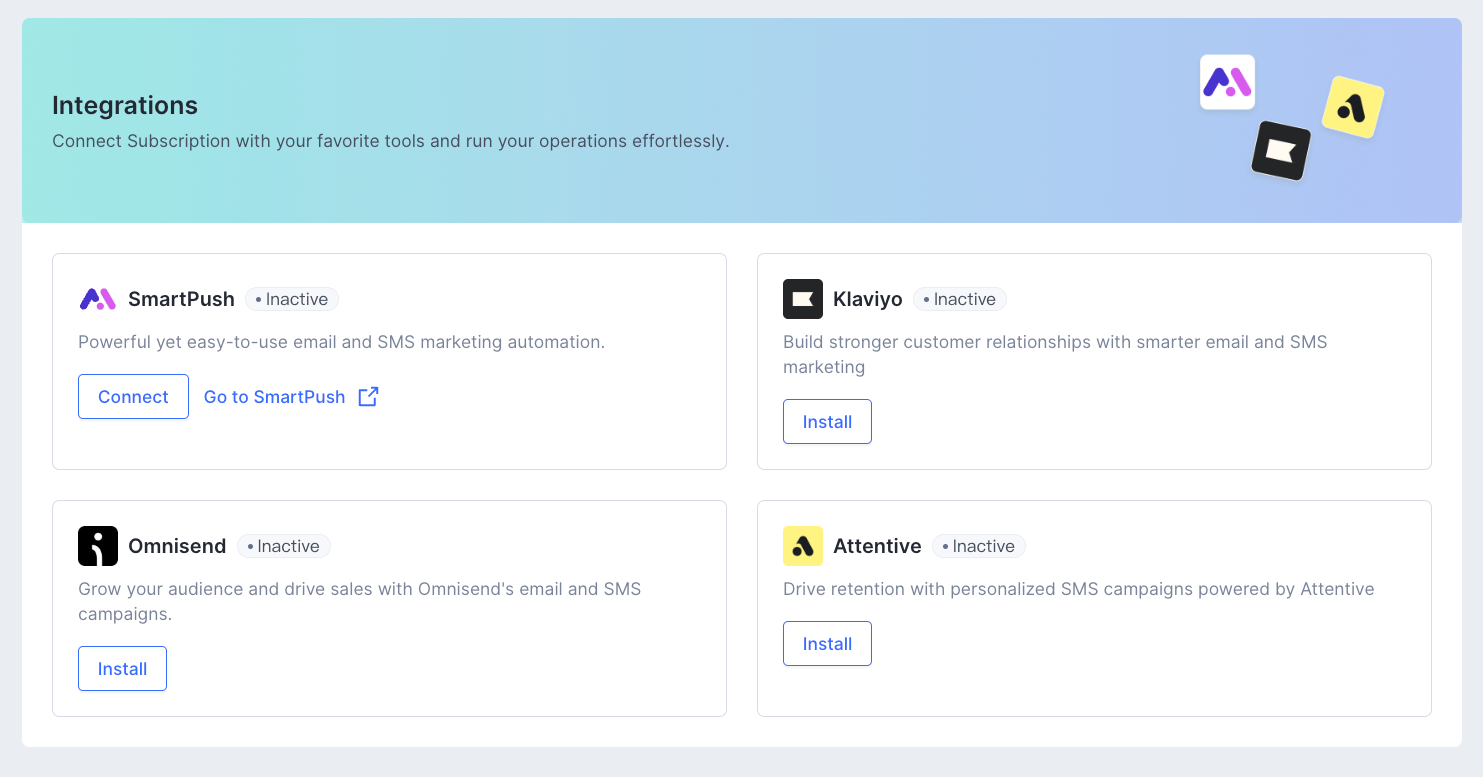This screenshot has width=1483, height=777.
Task: Select the Omnisend card title
Action: (177, 546)
